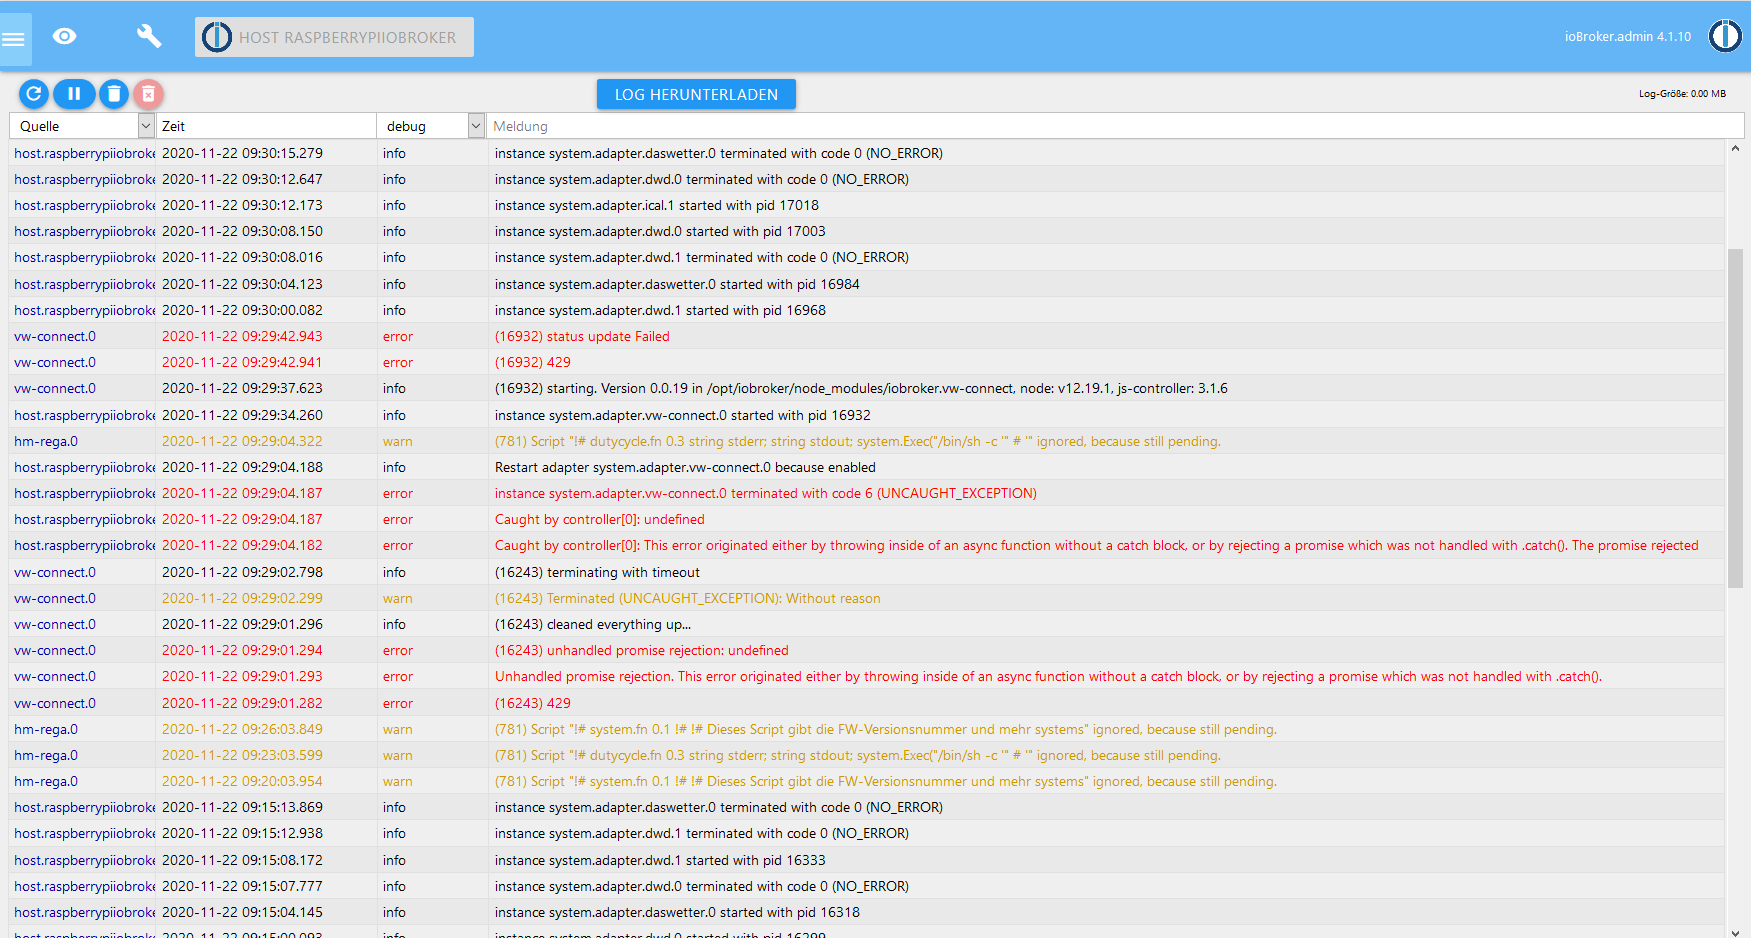Select the vw-connect.0 'starting. Version 0.0.19' message
Viewport: 1751px width, 938px height.
point(861,388)
